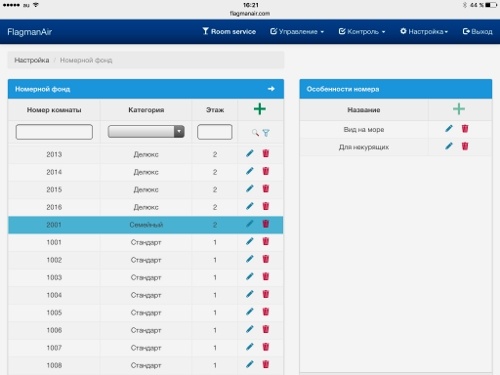Delete room 2013 using trash icon

pyautogui.click(x=266, y=154)
